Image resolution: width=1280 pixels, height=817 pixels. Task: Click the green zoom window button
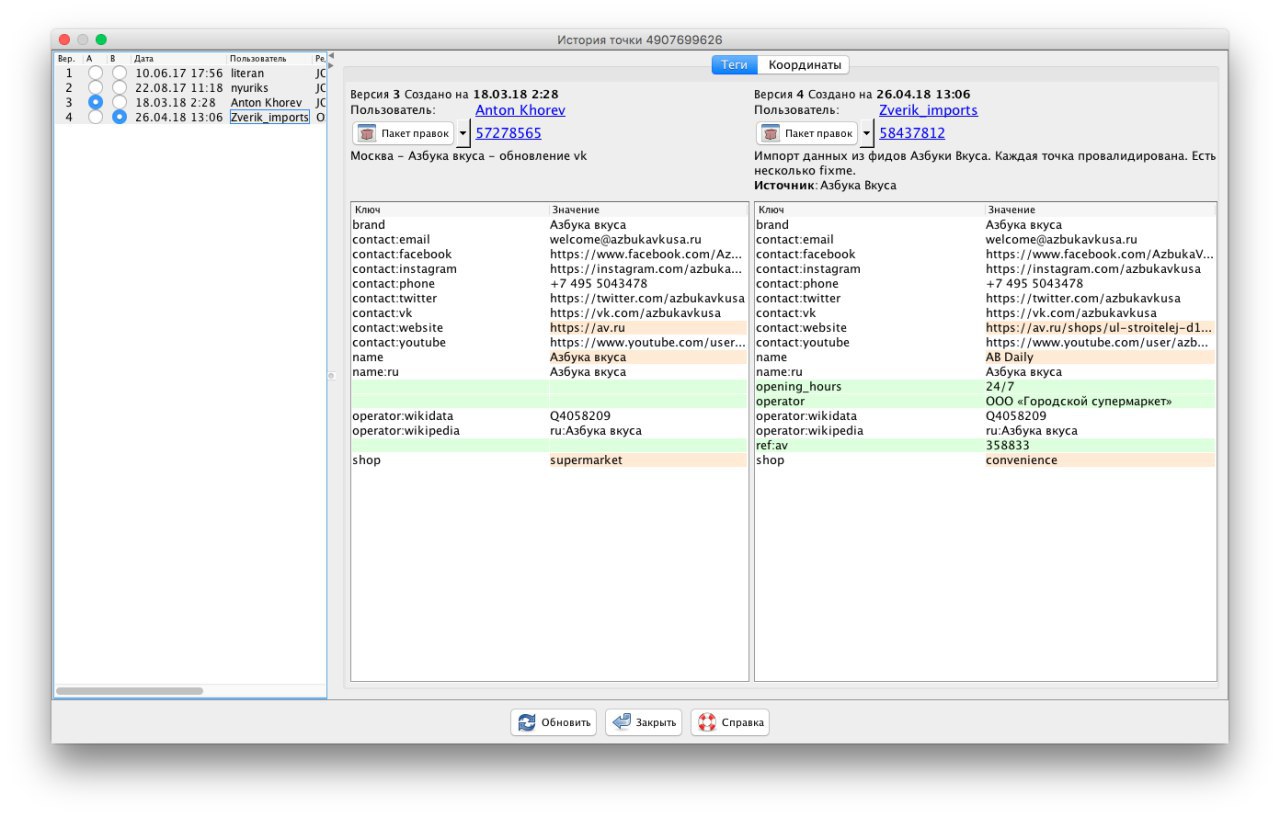tap(101, 39)
